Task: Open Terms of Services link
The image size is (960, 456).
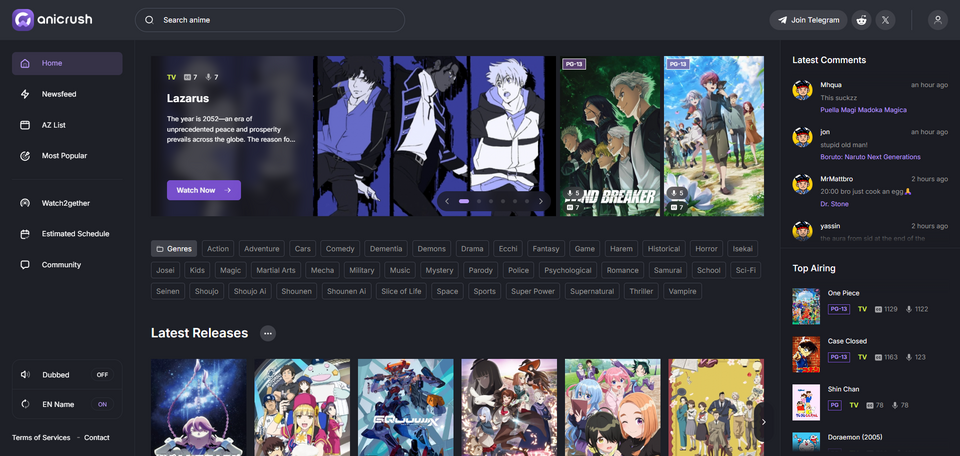Action: 41,438
